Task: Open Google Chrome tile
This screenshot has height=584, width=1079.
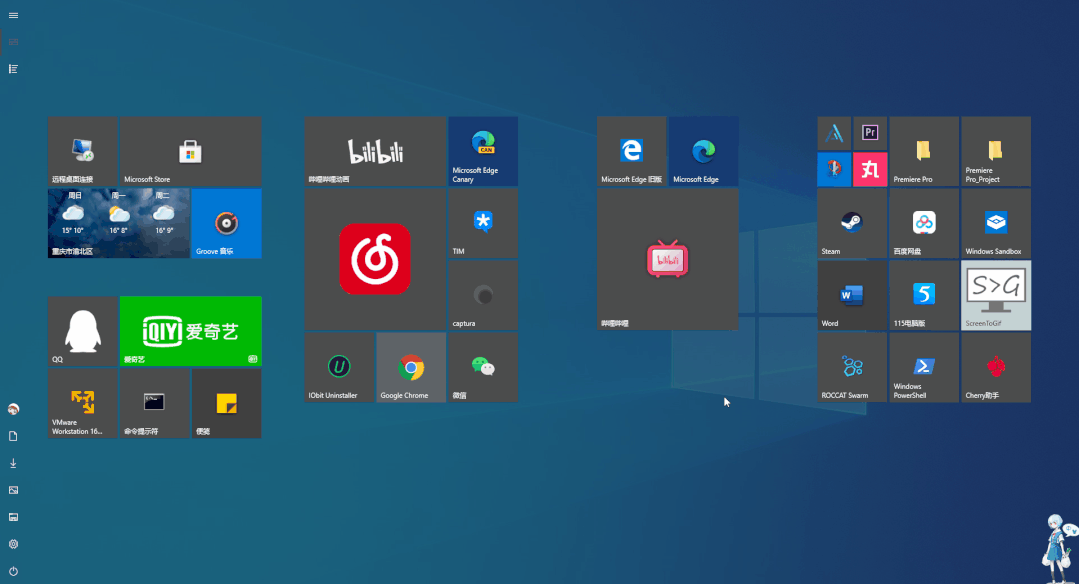Action: point(412,367)
